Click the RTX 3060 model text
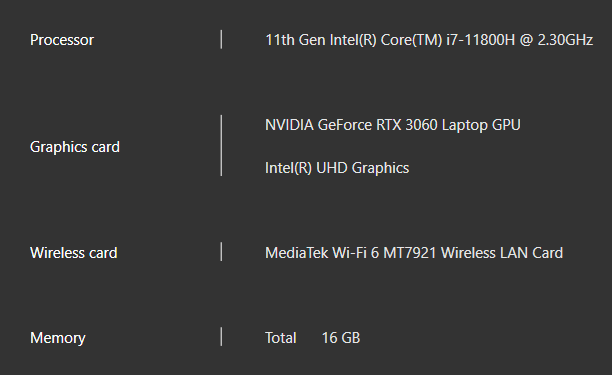The width and height of the screenshot is (612, 375). 407,125
